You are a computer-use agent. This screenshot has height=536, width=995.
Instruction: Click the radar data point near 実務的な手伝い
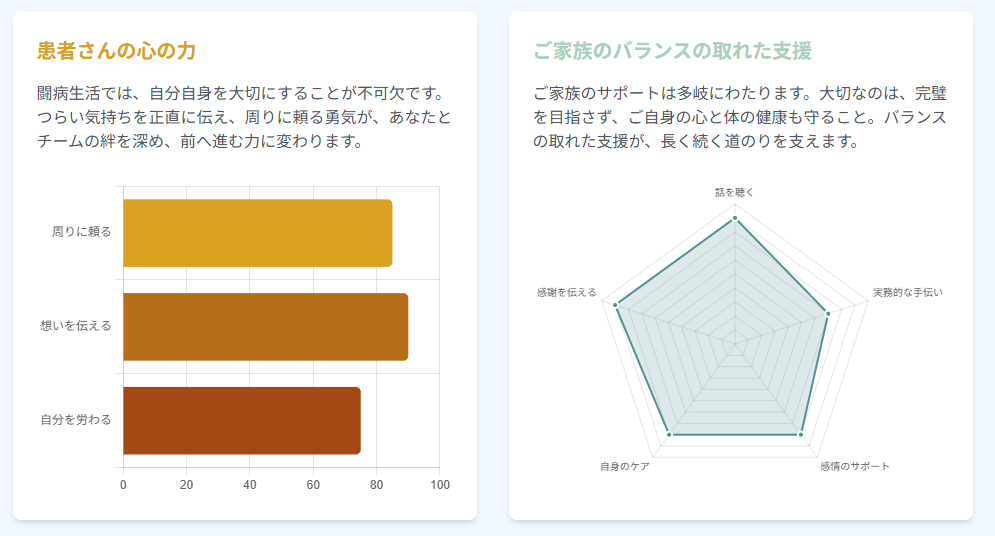click(x=828, y=314)
